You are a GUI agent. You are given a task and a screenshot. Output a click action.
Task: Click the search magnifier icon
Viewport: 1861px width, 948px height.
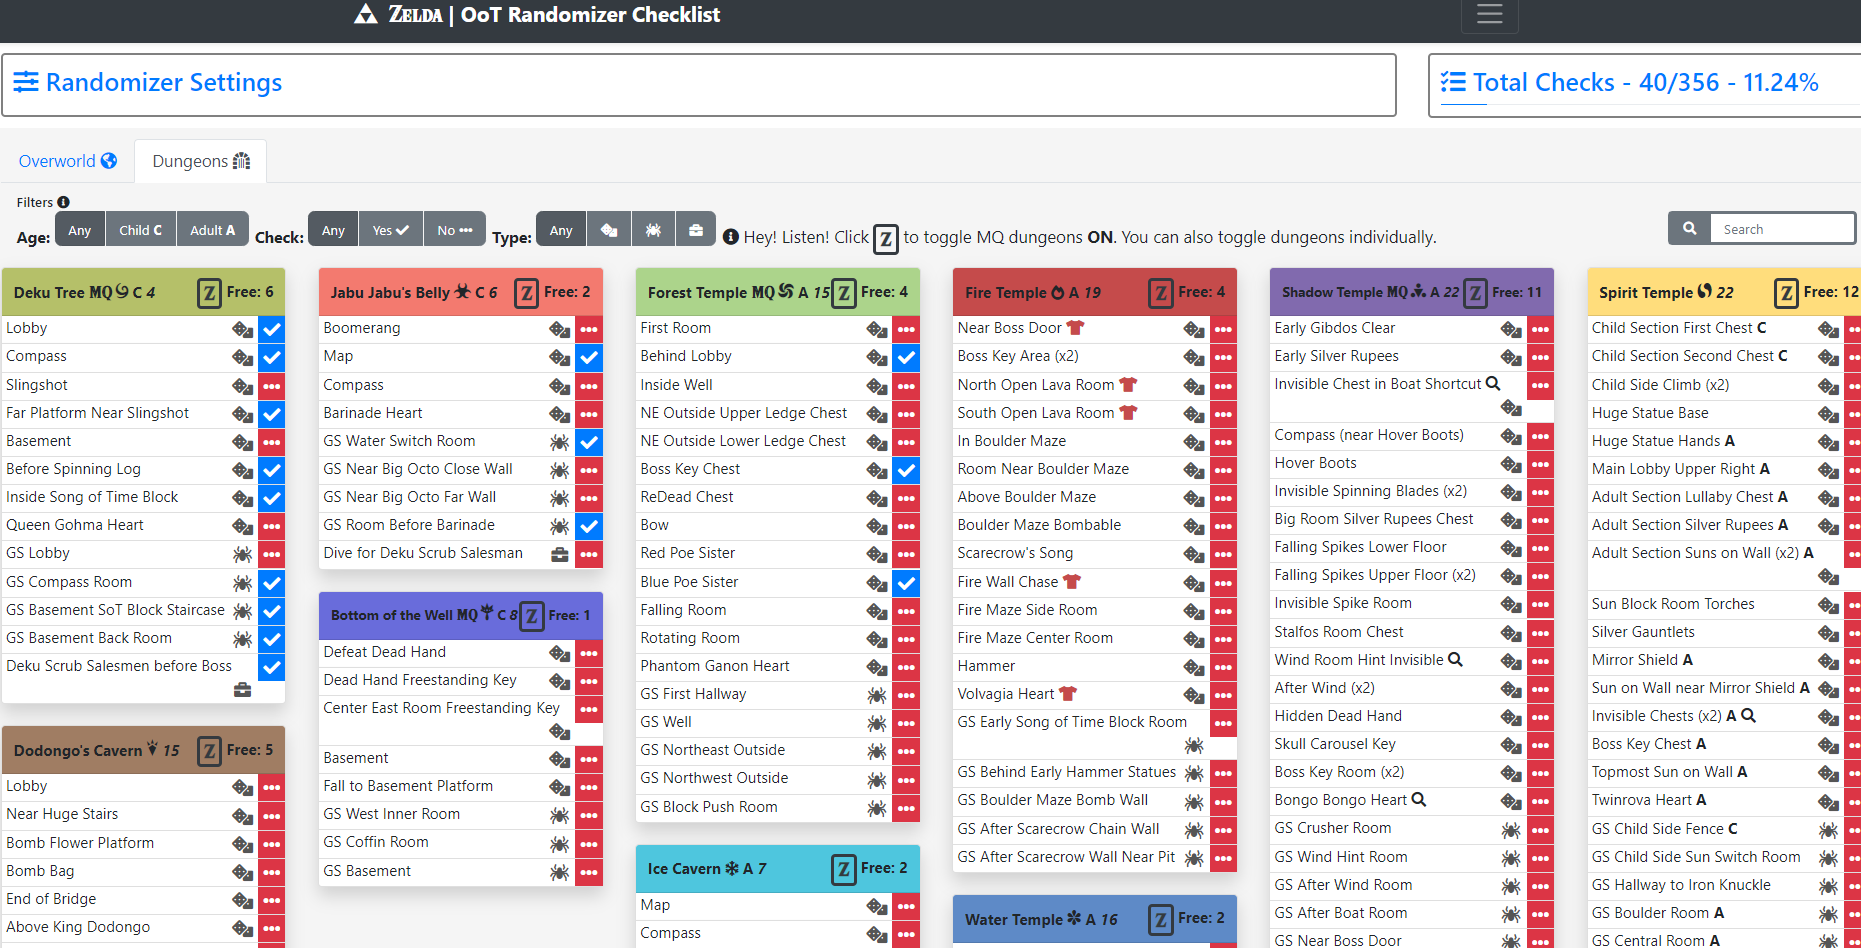click(x=1689, y=228)
